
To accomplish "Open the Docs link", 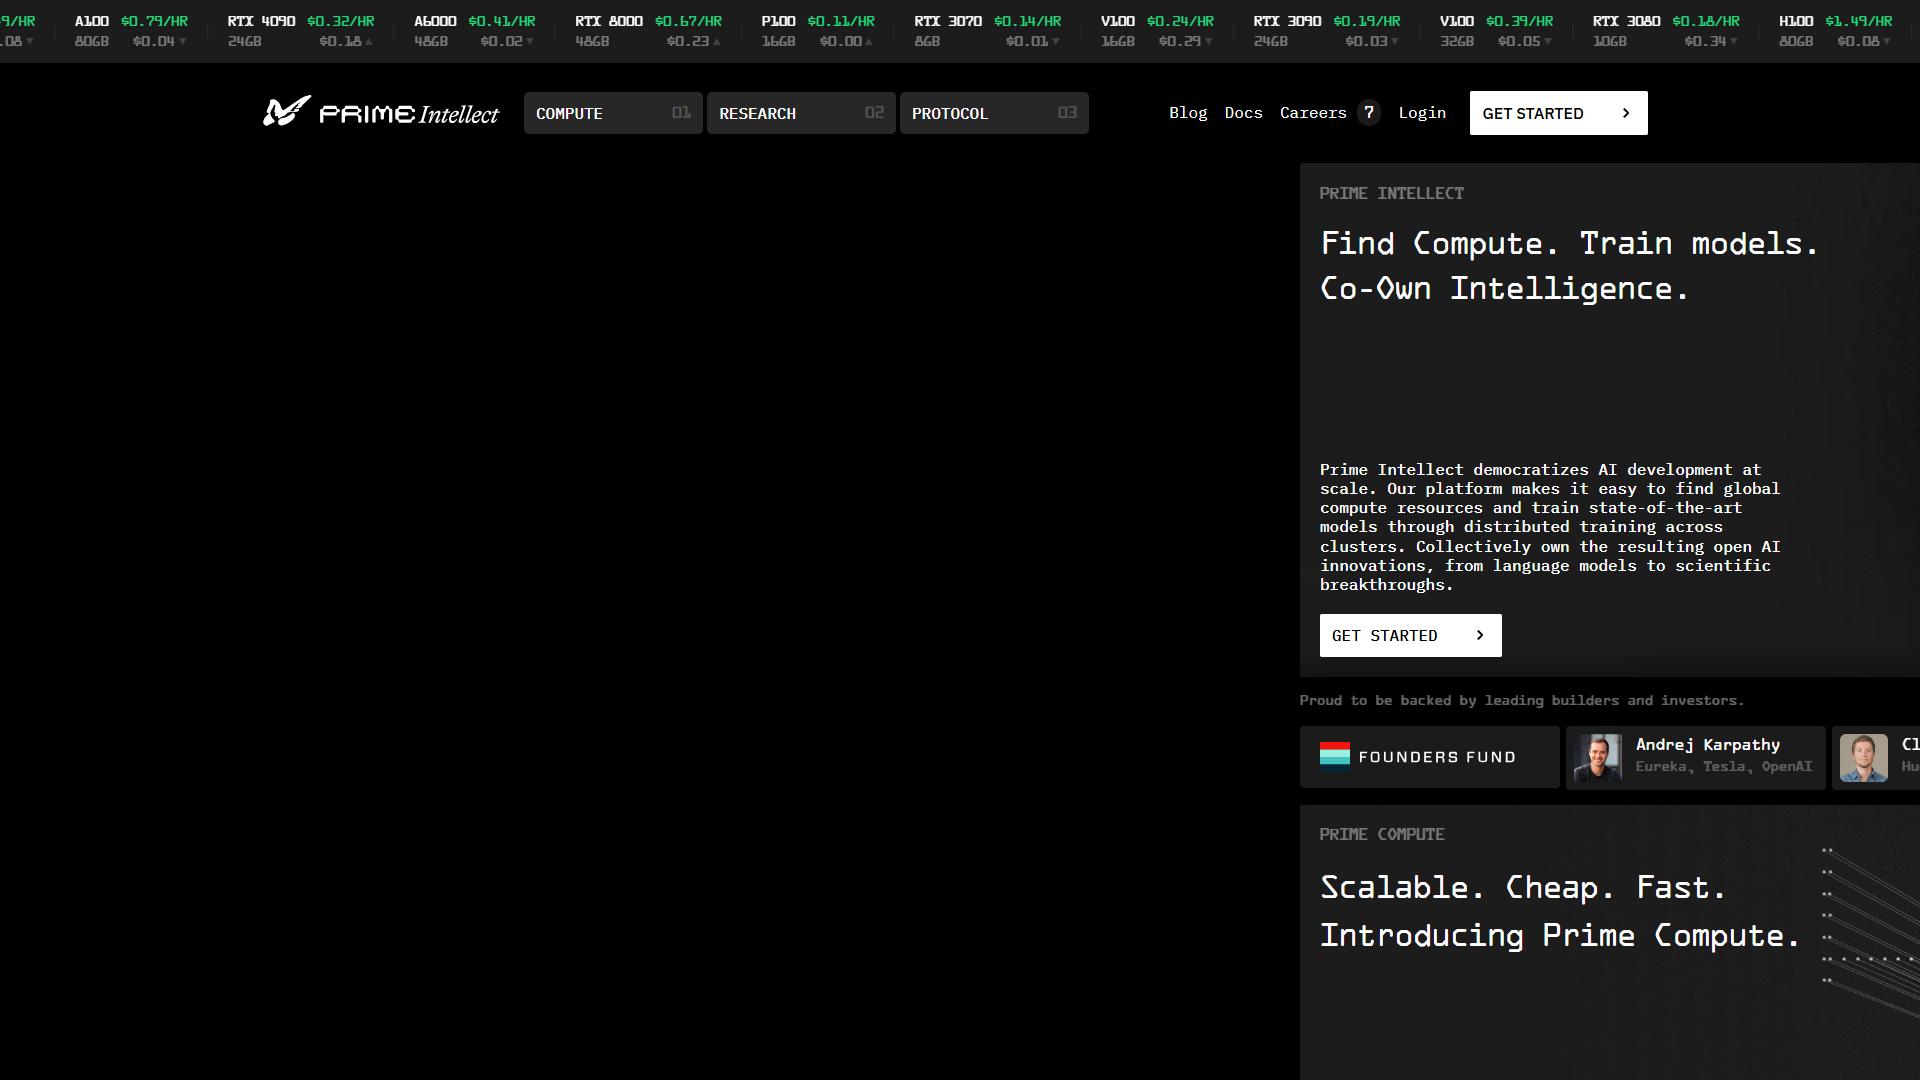I will click(1243, 113).
